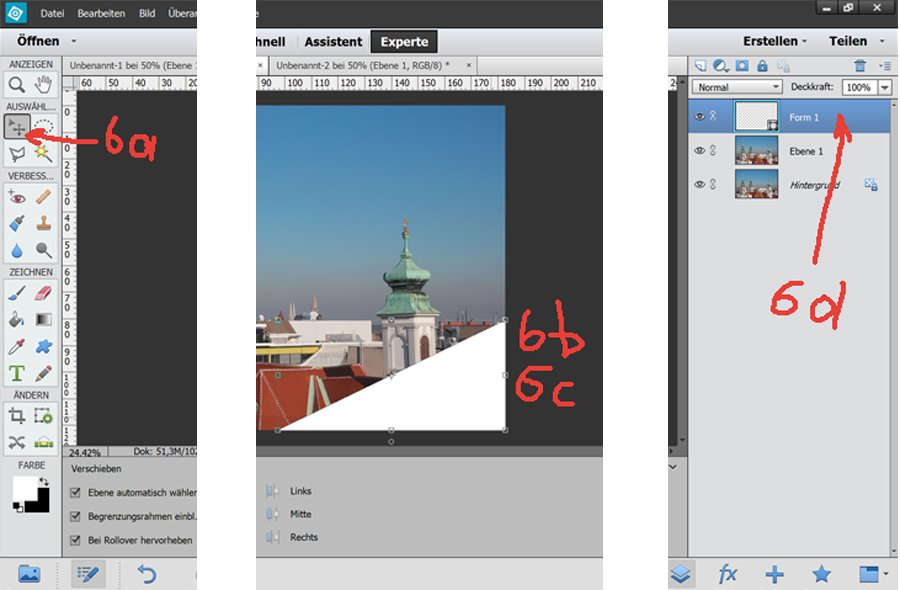
Task: Align layer using 'Mitte' option
Action: coord(300,514)
